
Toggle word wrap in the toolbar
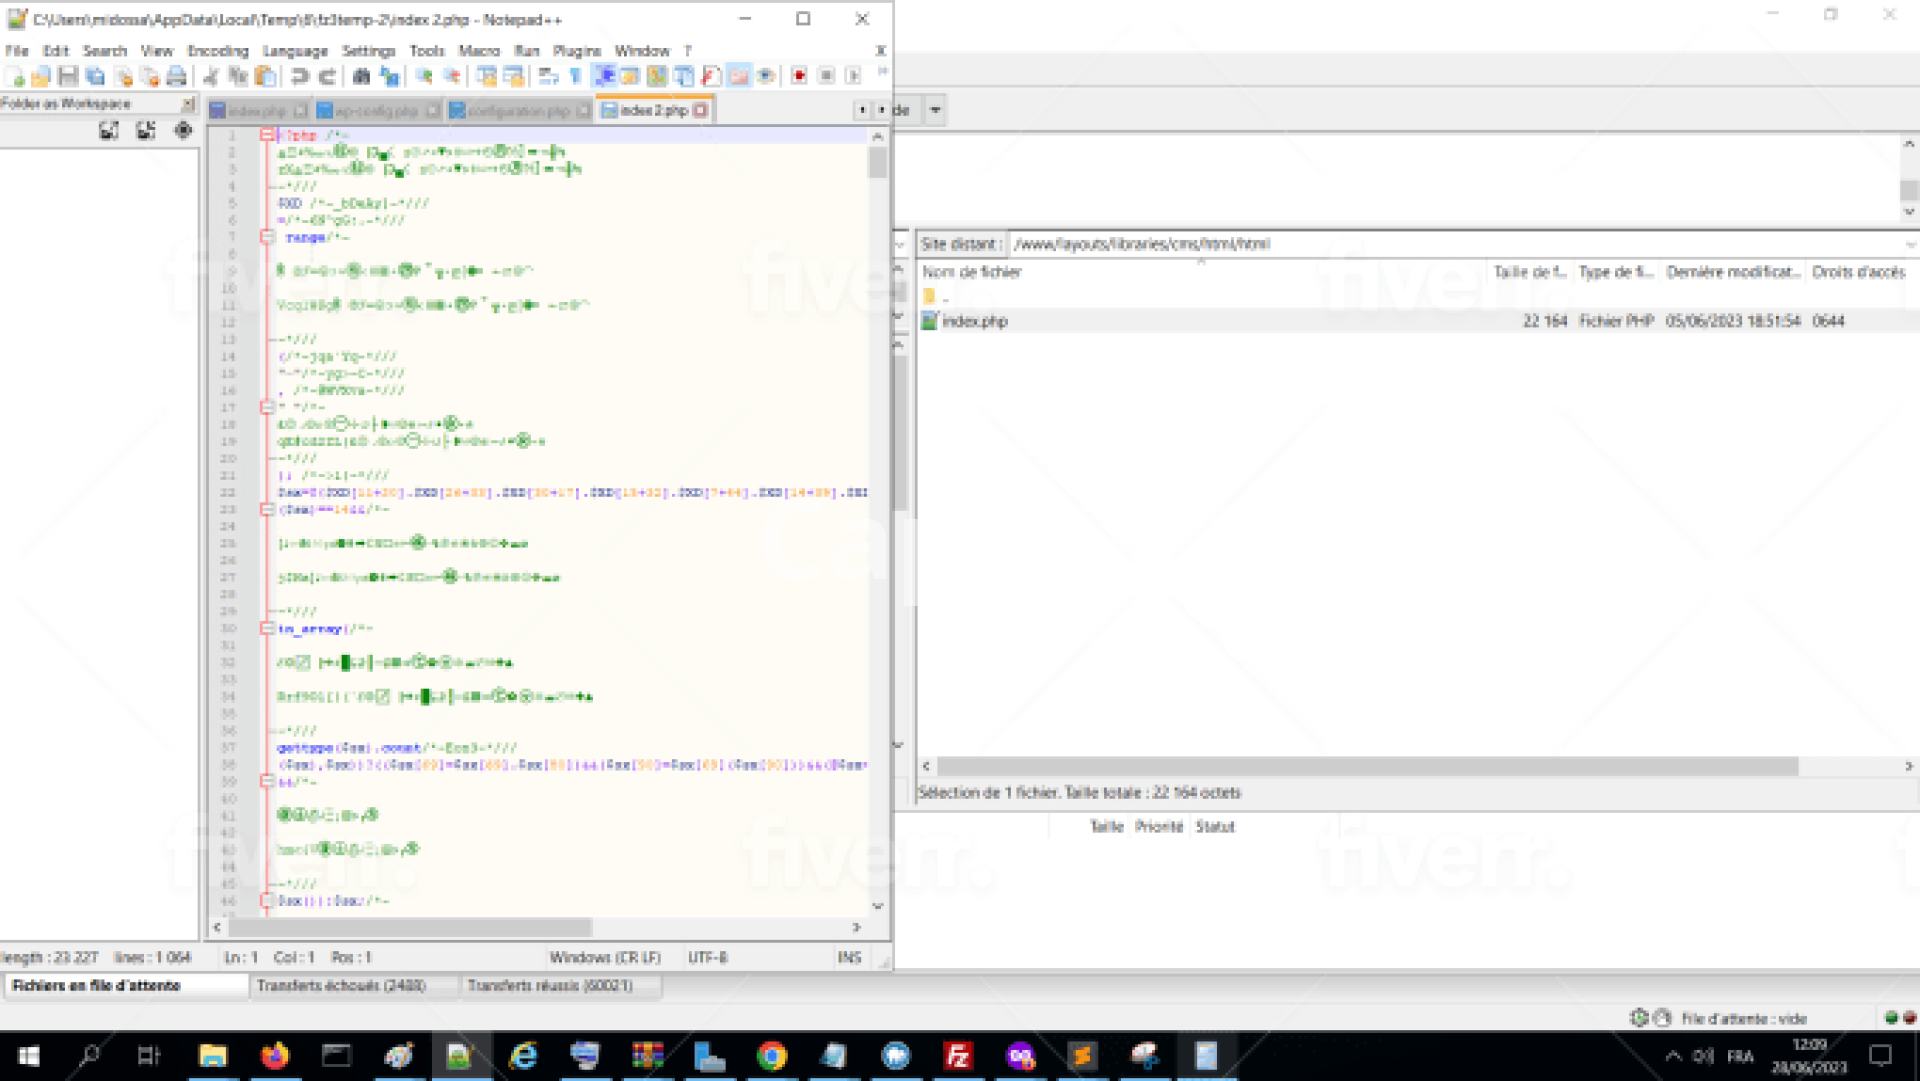click(x=549, y=77)
